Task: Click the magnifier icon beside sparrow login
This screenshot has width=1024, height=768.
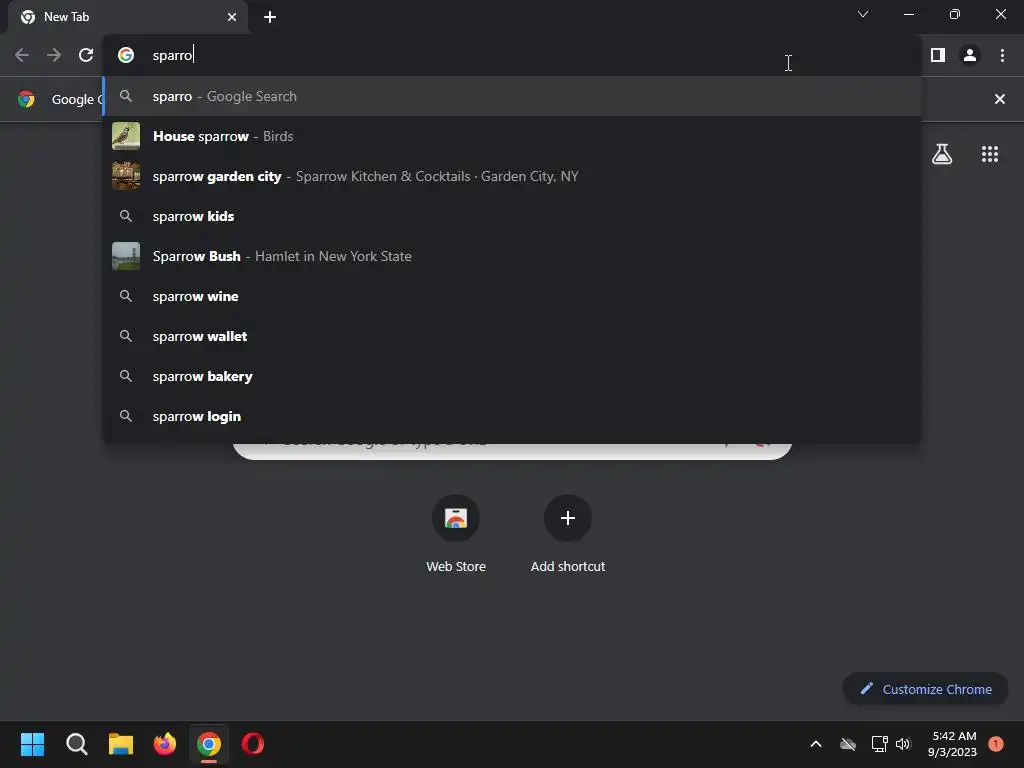Action: [x=126, y=416]
